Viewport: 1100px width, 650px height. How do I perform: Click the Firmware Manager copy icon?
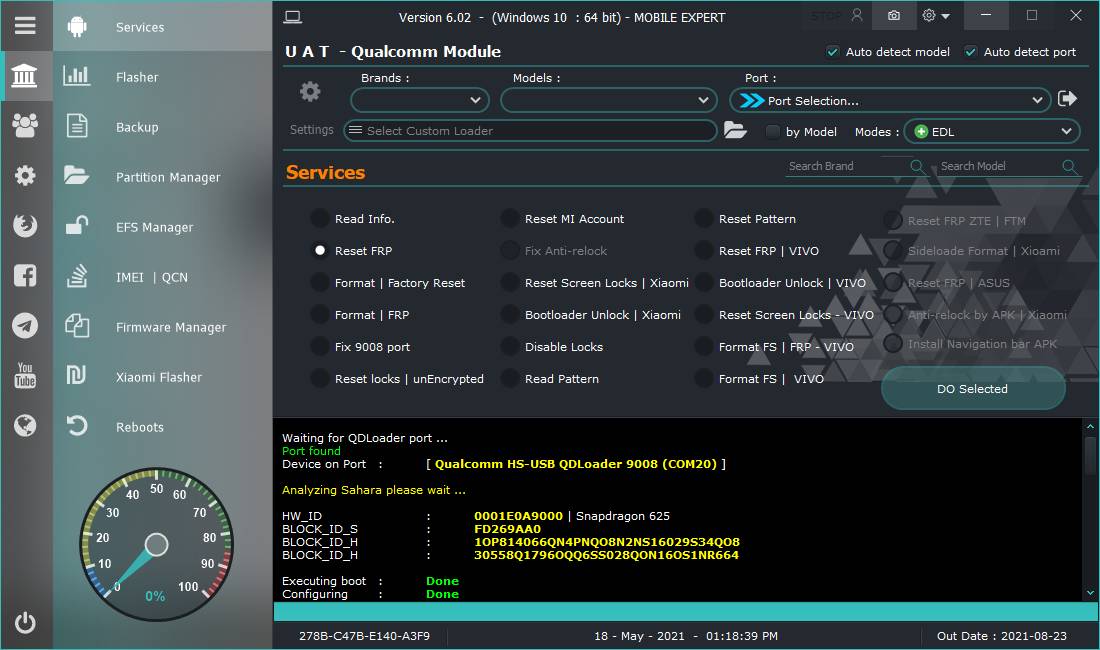pyautogui.click(x=76, y=325)
